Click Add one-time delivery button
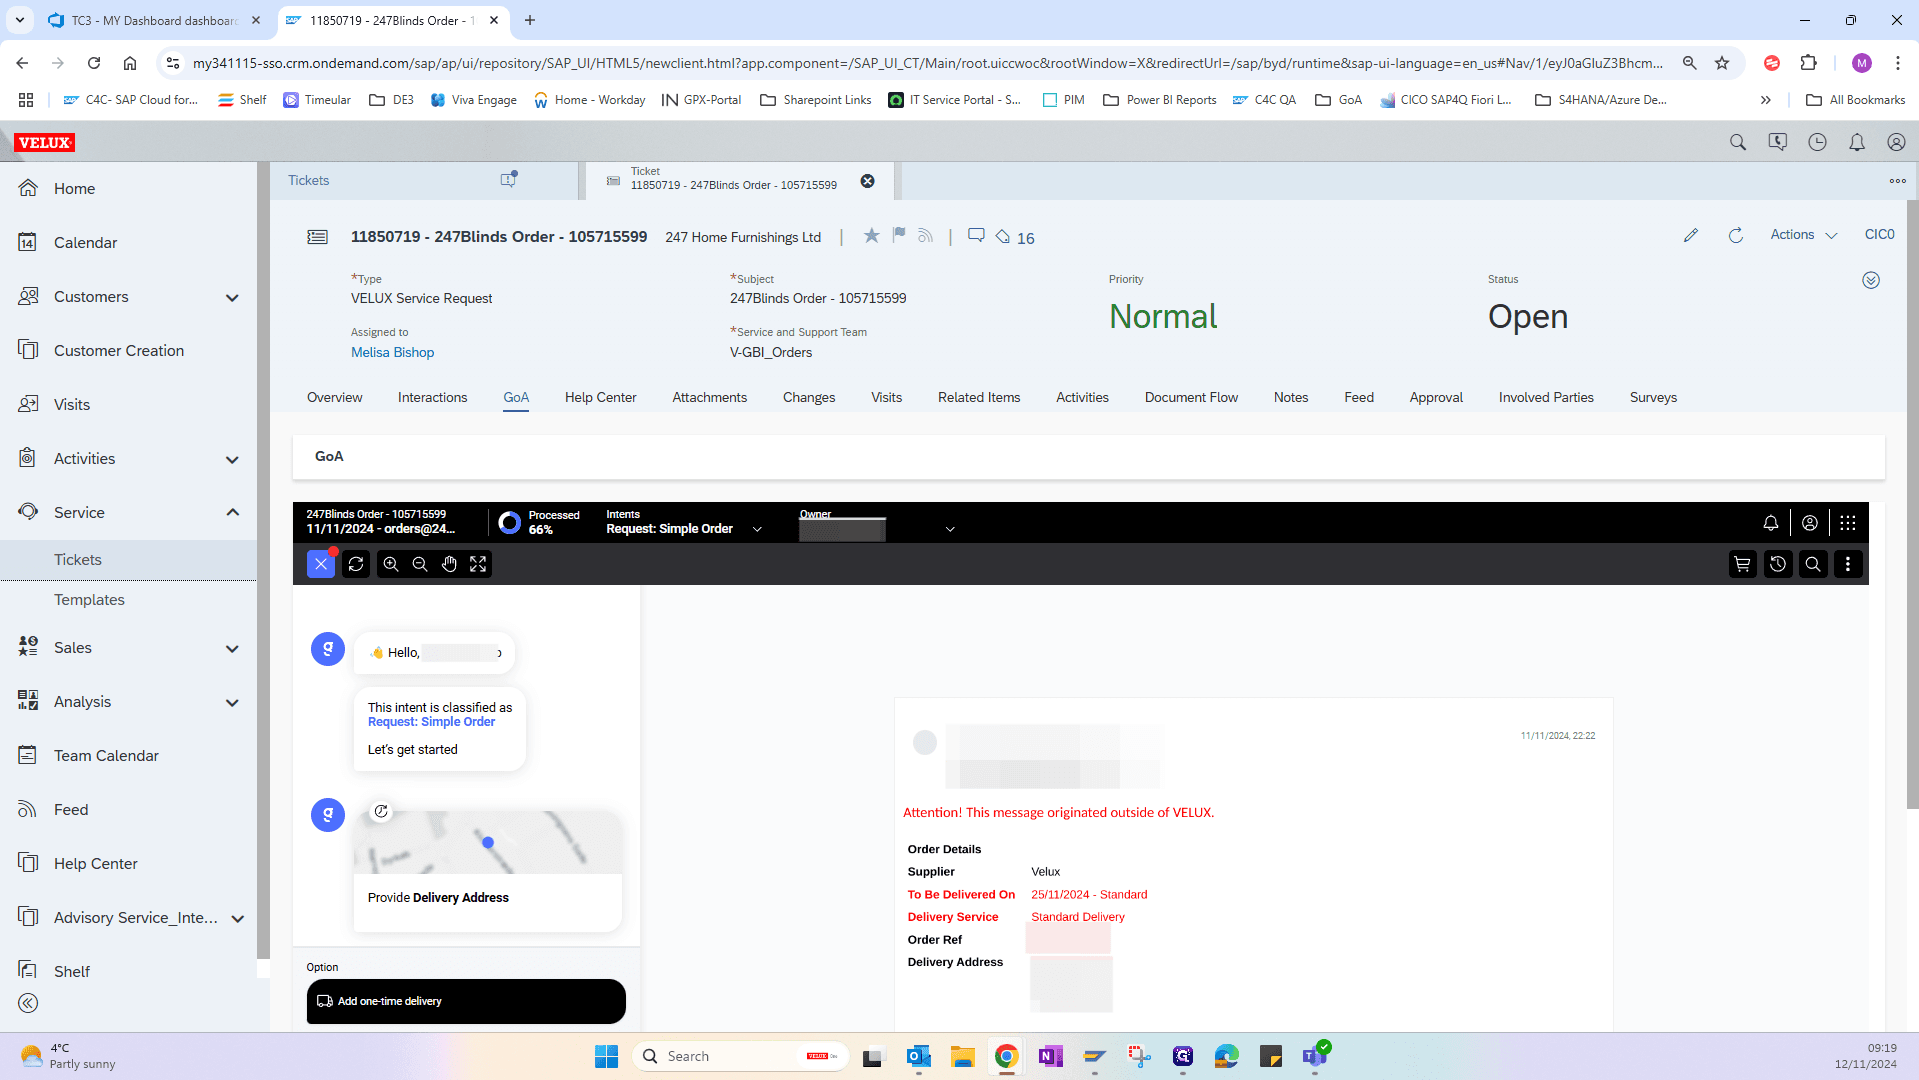Viewport: 1919px width, 1080px height. pyautogui.click(x=466, y=1001)
